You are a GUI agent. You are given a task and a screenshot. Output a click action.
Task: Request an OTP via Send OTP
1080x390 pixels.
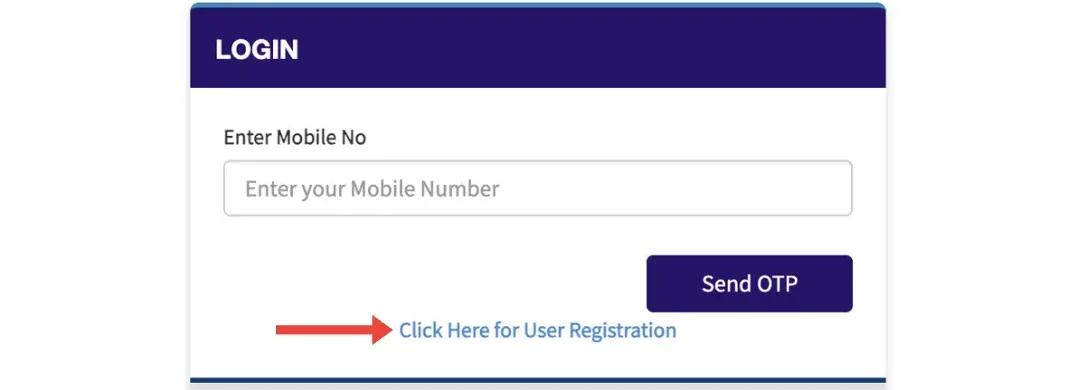(749, 284)
